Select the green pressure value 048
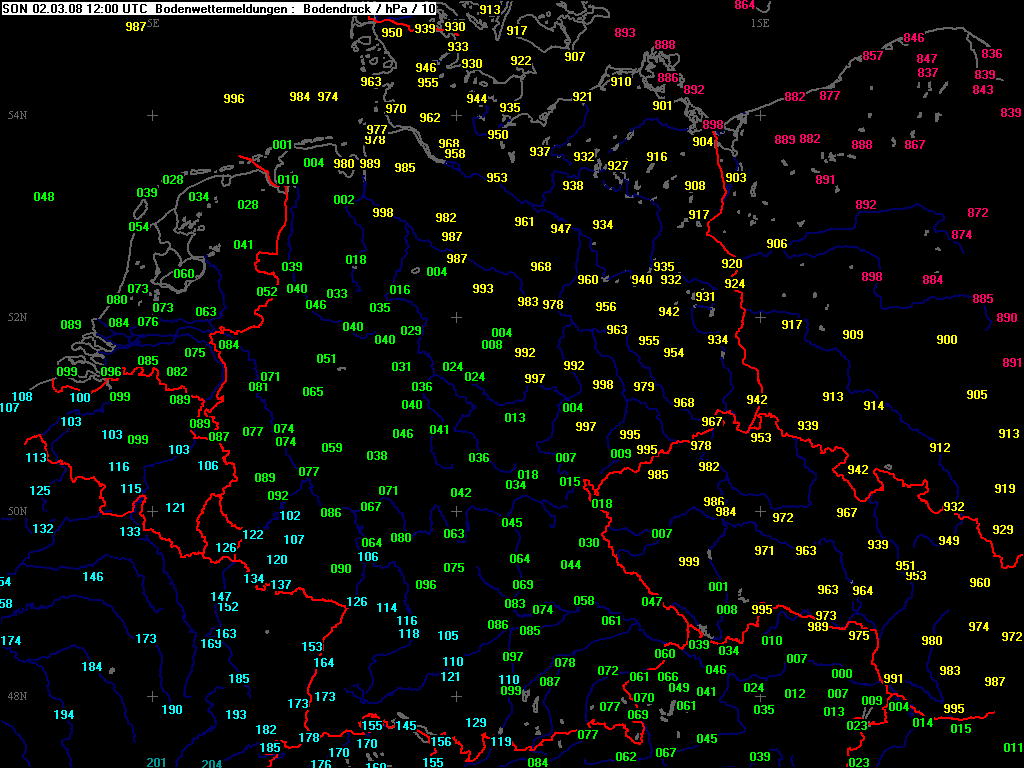 point(44,197)
